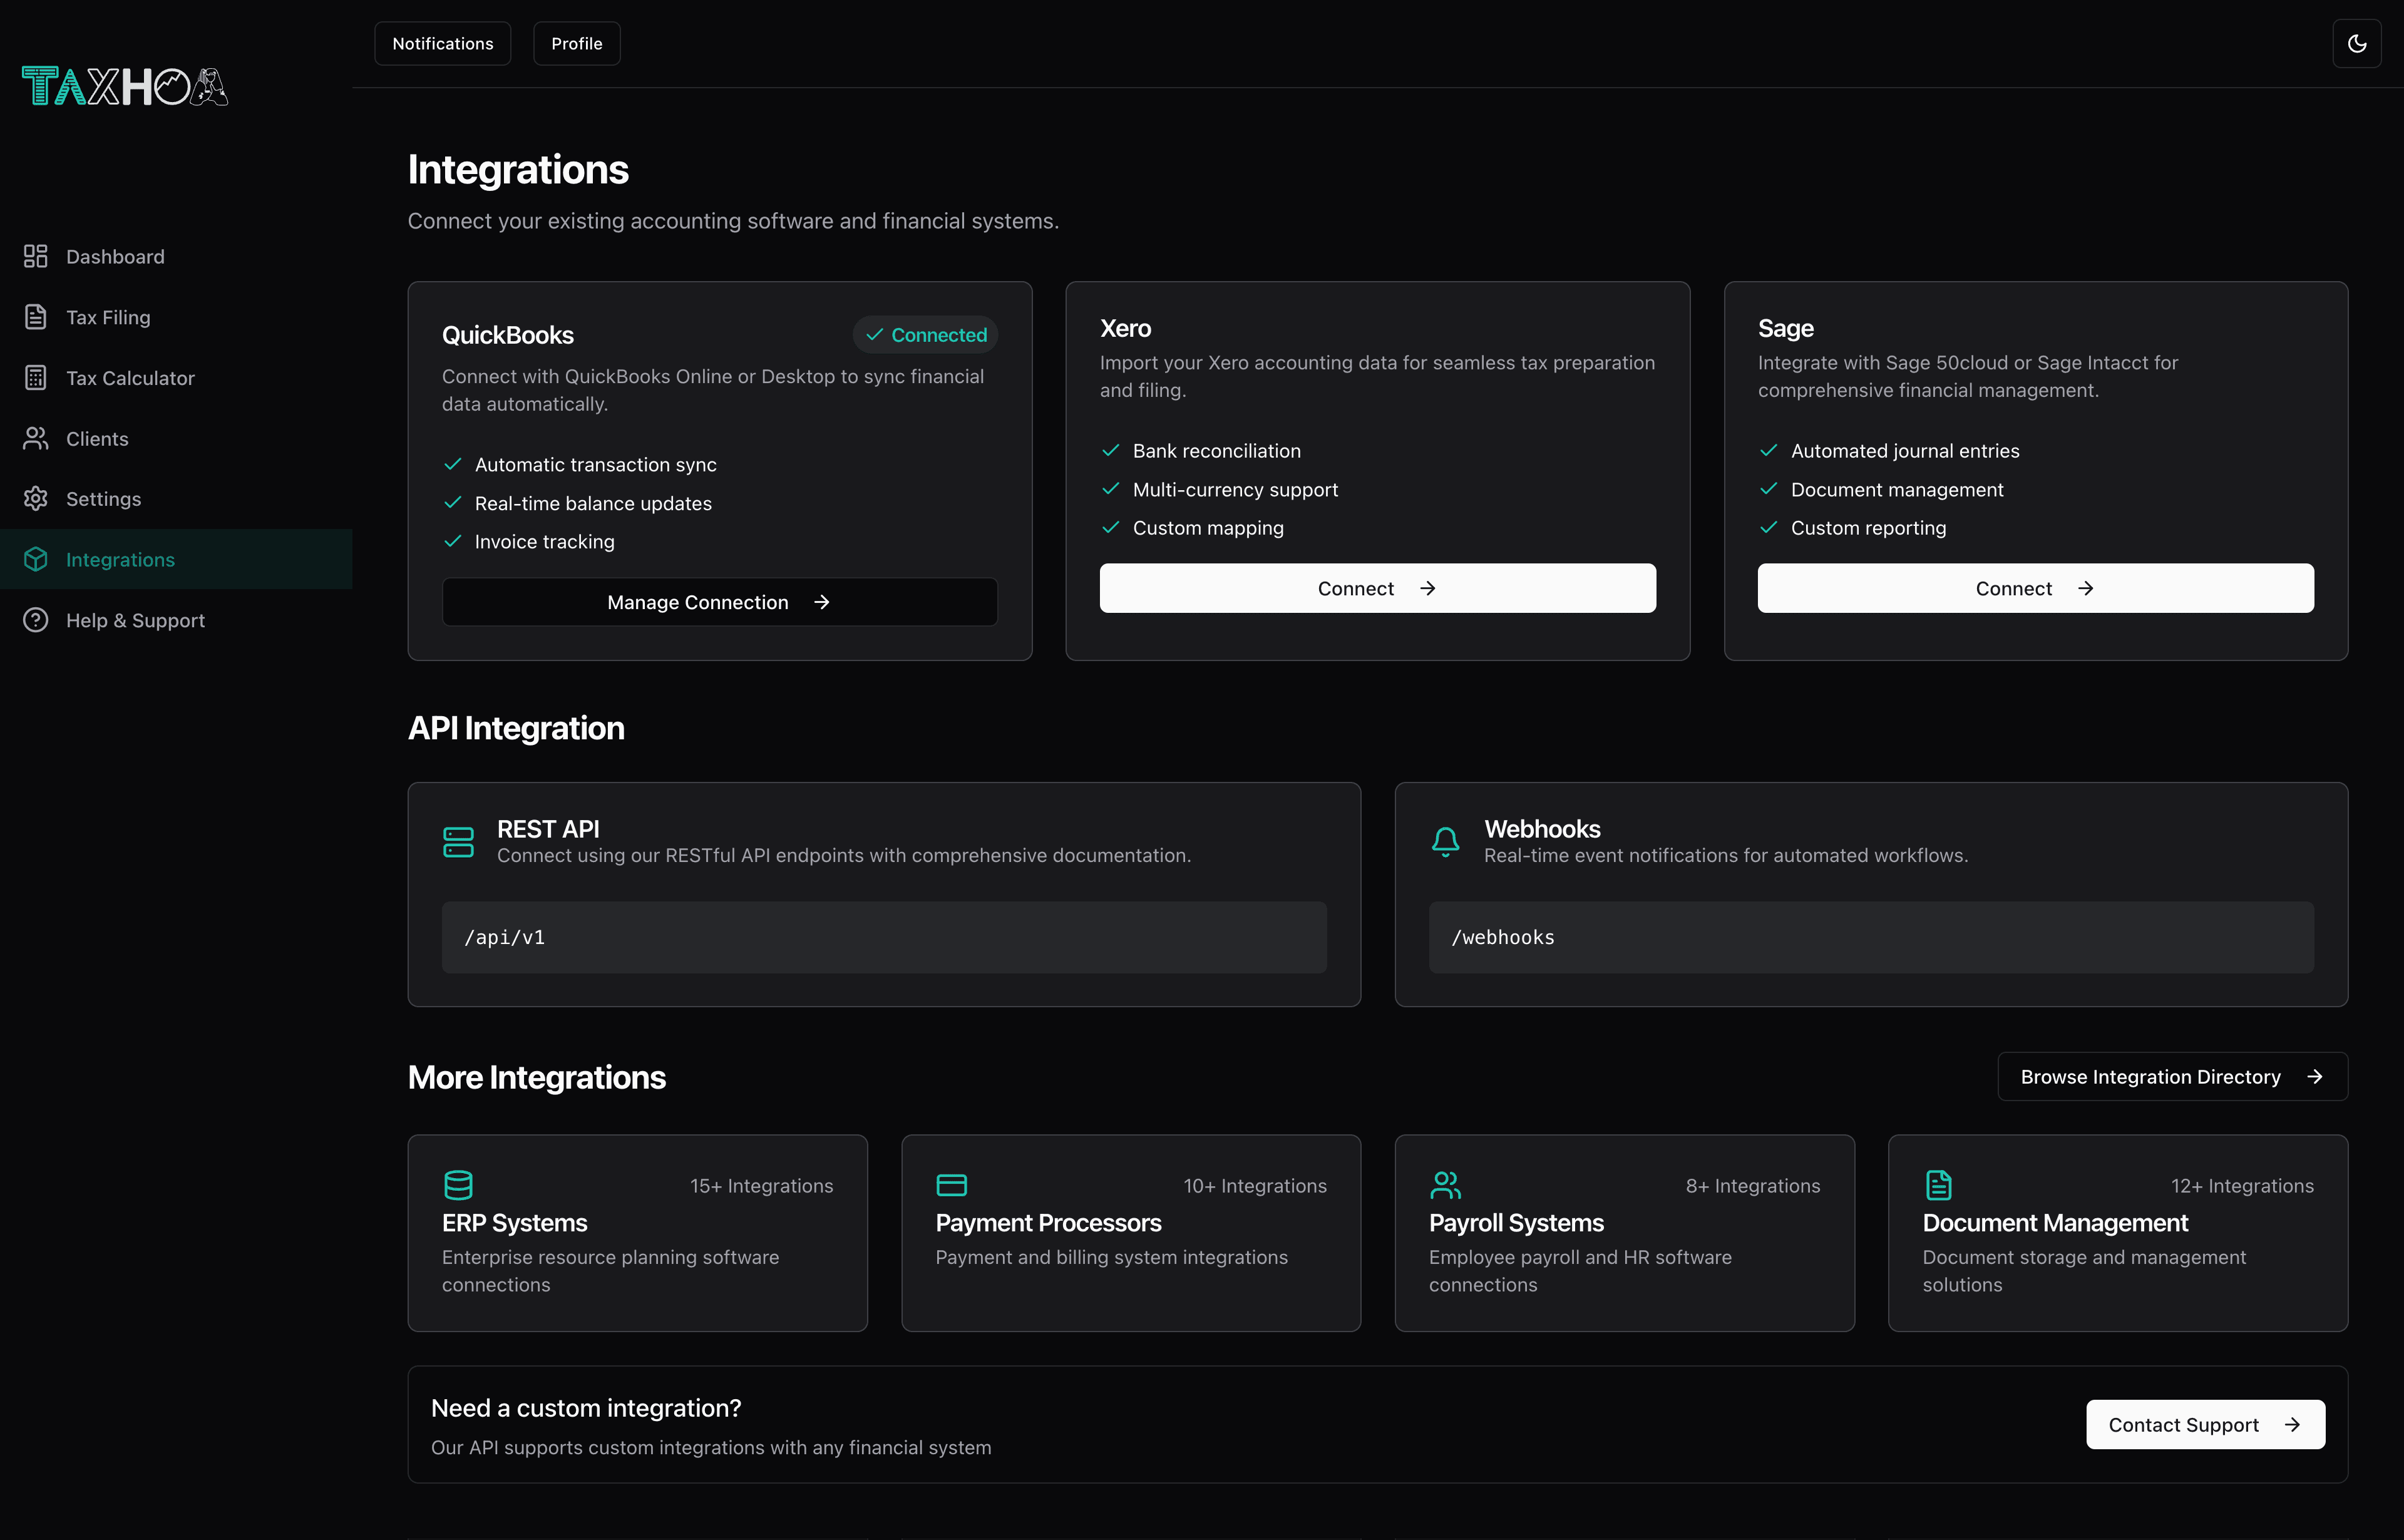Click Browse Integration Directory

coord(2172,1076)
